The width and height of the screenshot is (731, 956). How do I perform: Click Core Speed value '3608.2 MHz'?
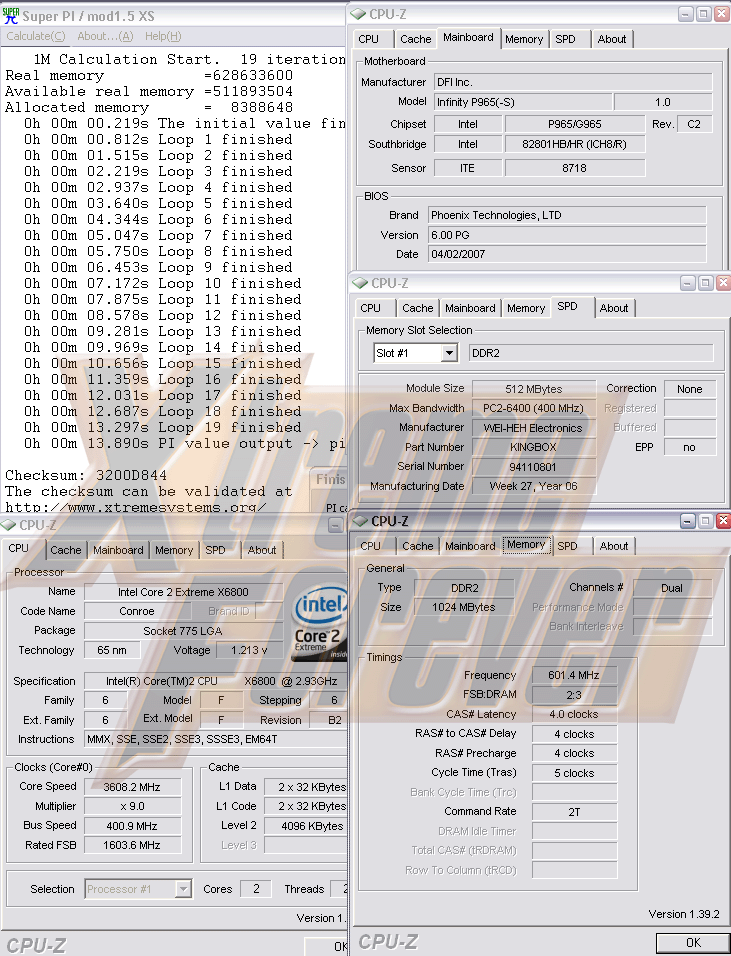click(132, 787)
